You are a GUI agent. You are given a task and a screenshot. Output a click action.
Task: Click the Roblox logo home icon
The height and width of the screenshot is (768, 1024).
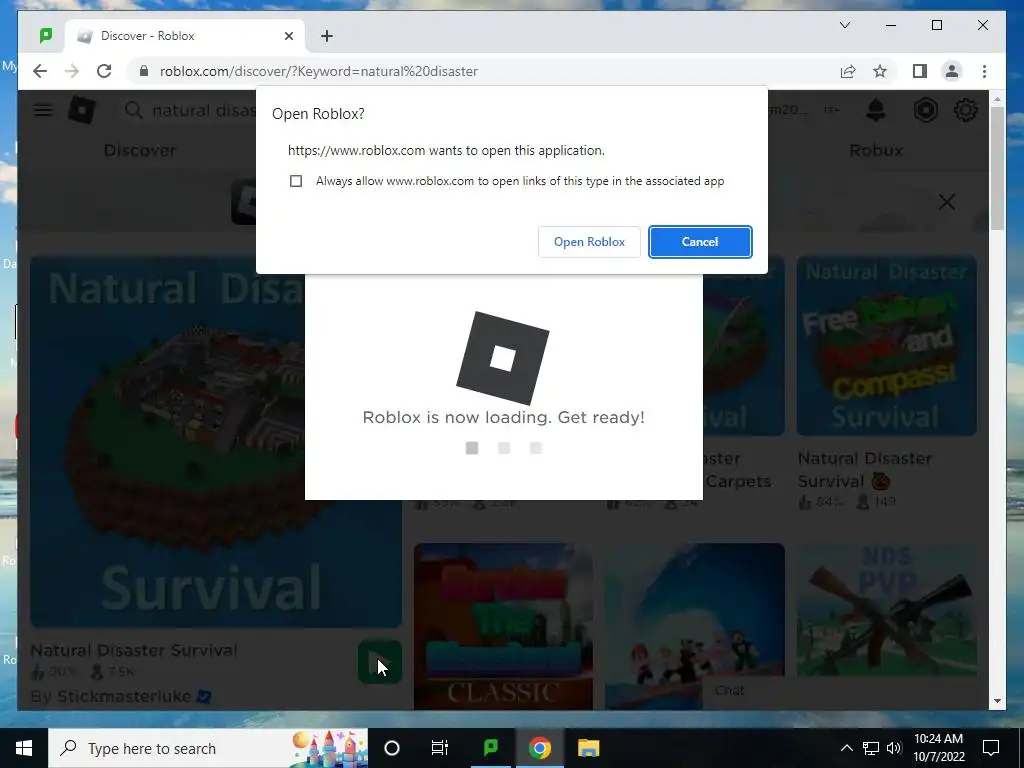coord(82,110)
